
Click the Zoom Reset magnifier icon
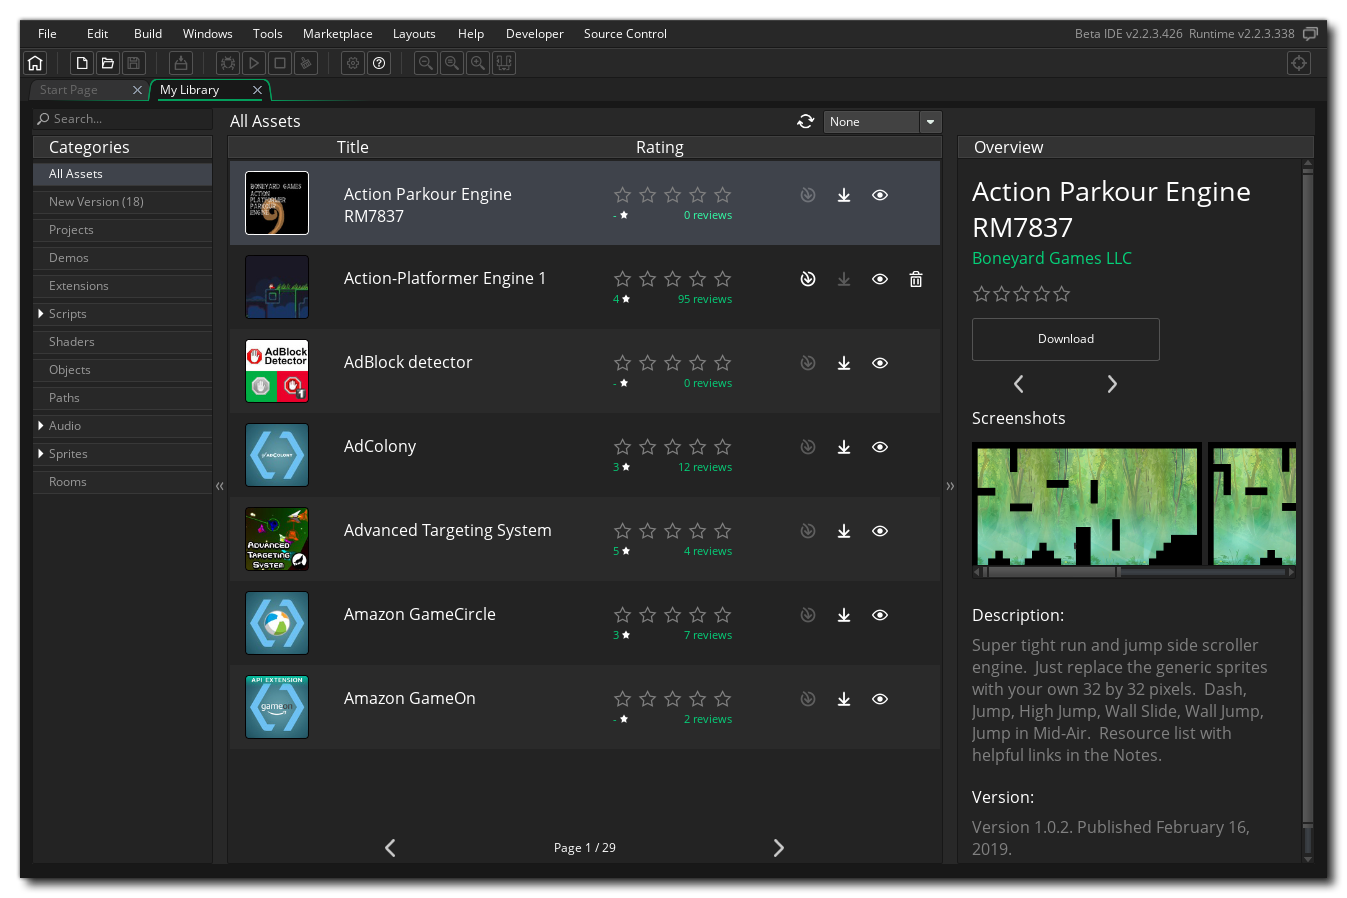pos(452,63)
